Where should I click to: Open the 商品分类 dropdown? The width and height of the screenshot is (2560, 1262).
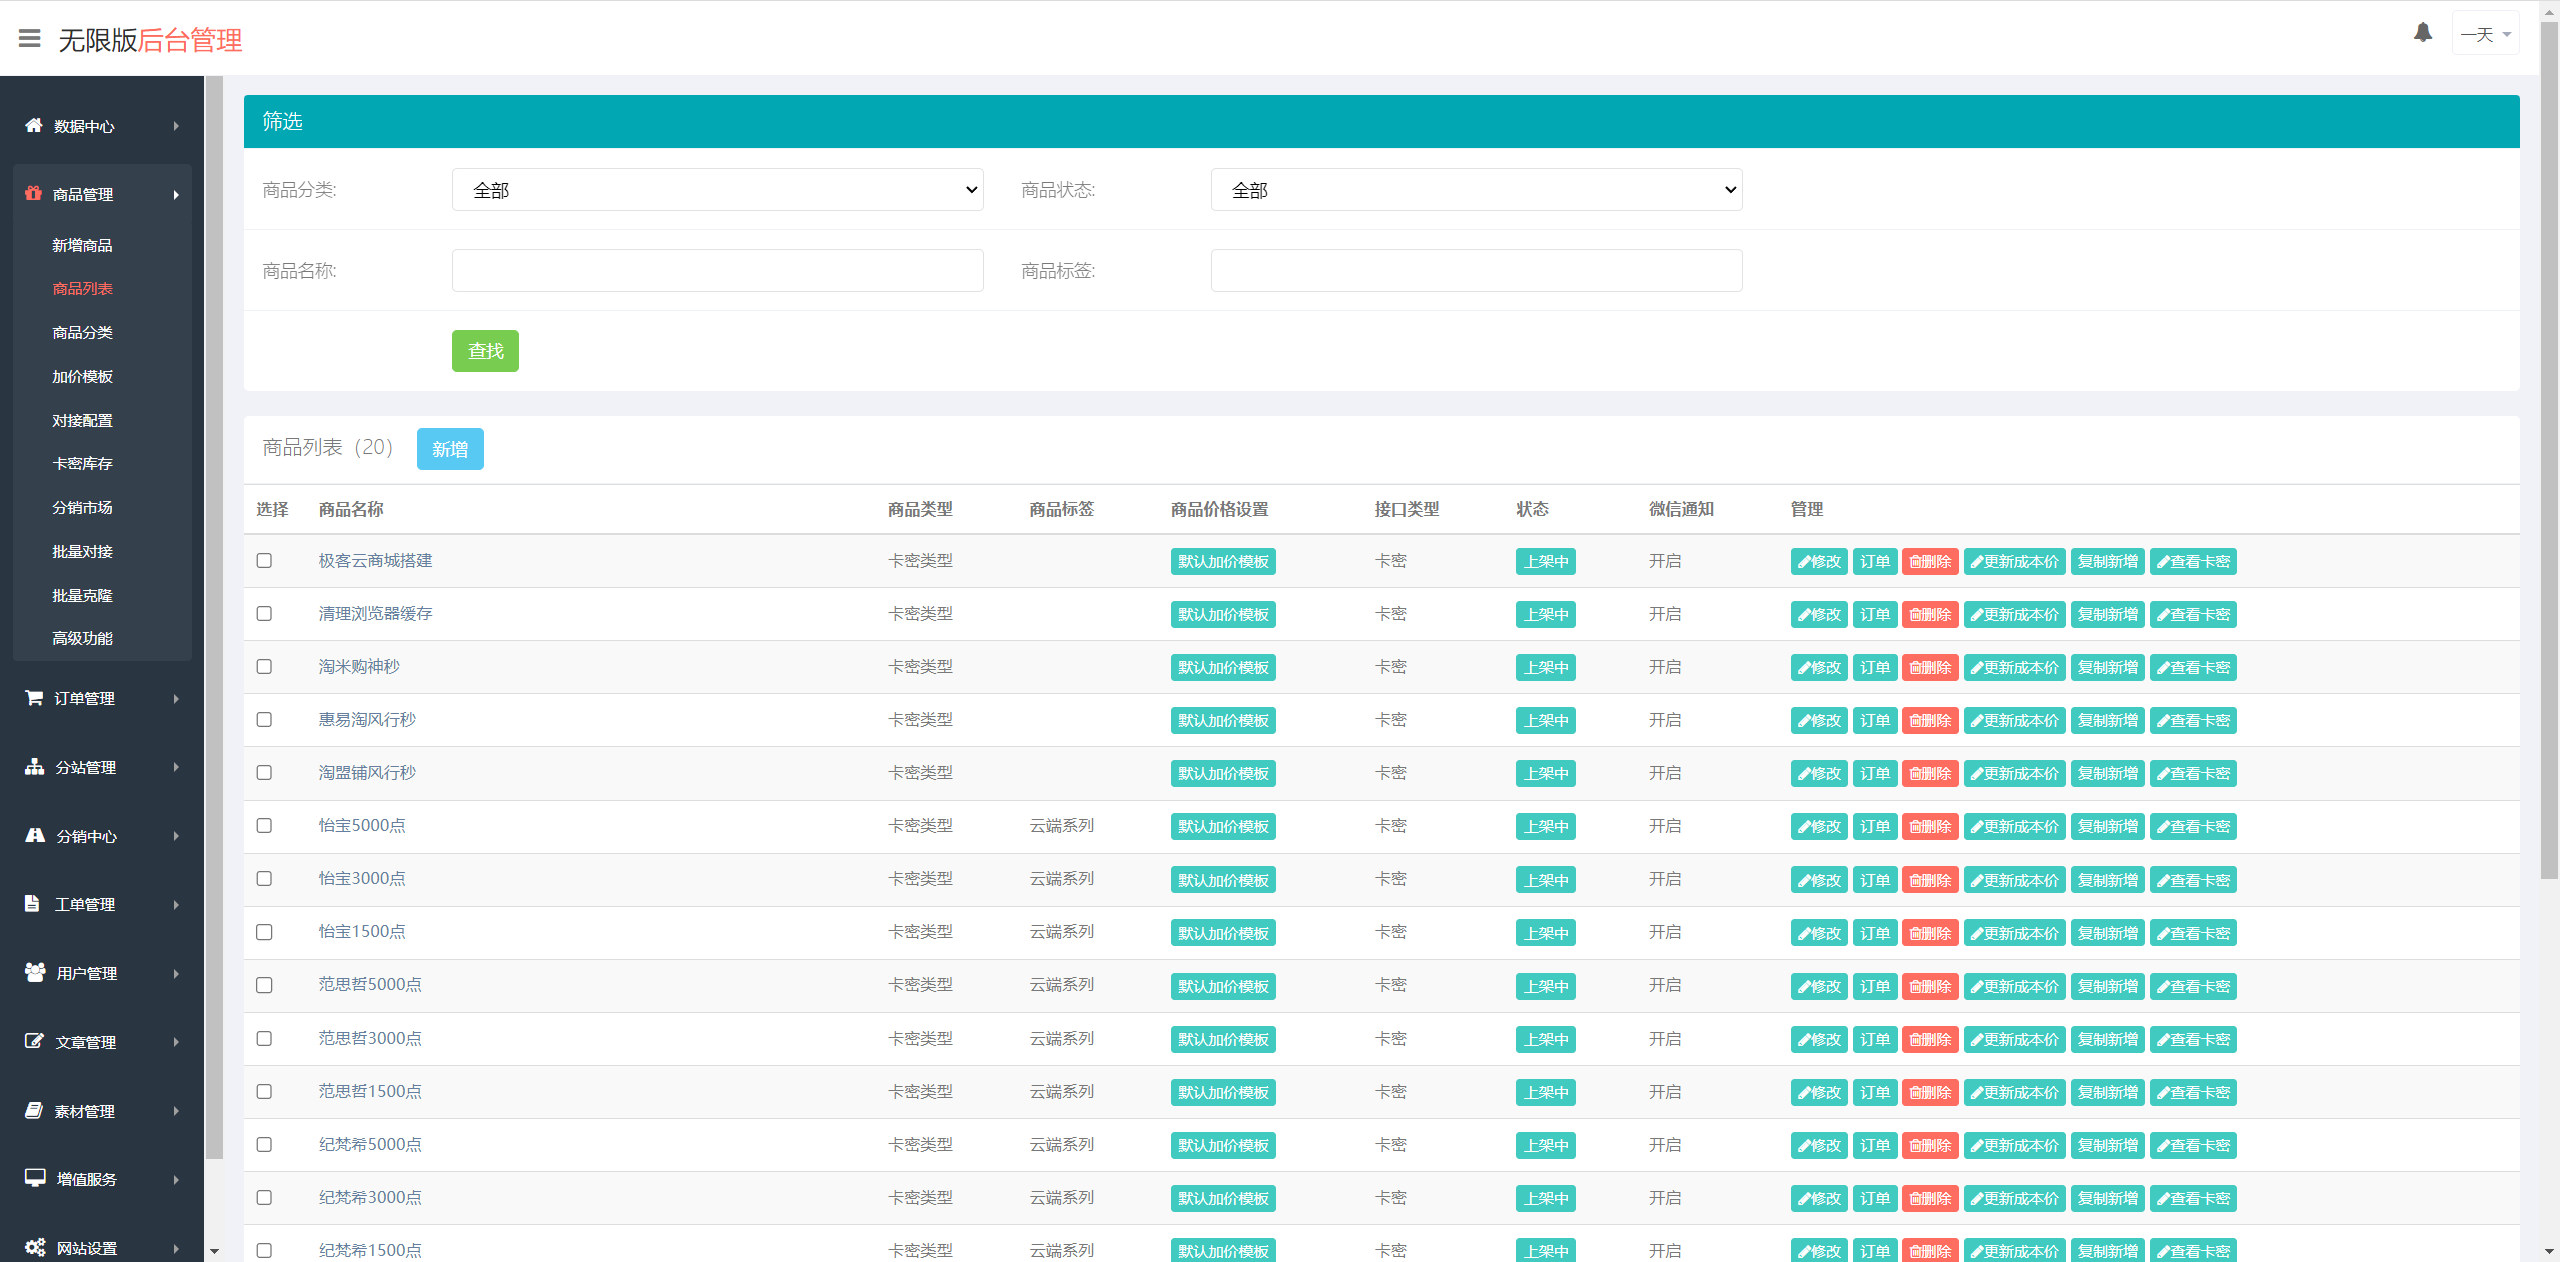pos(717,190)
